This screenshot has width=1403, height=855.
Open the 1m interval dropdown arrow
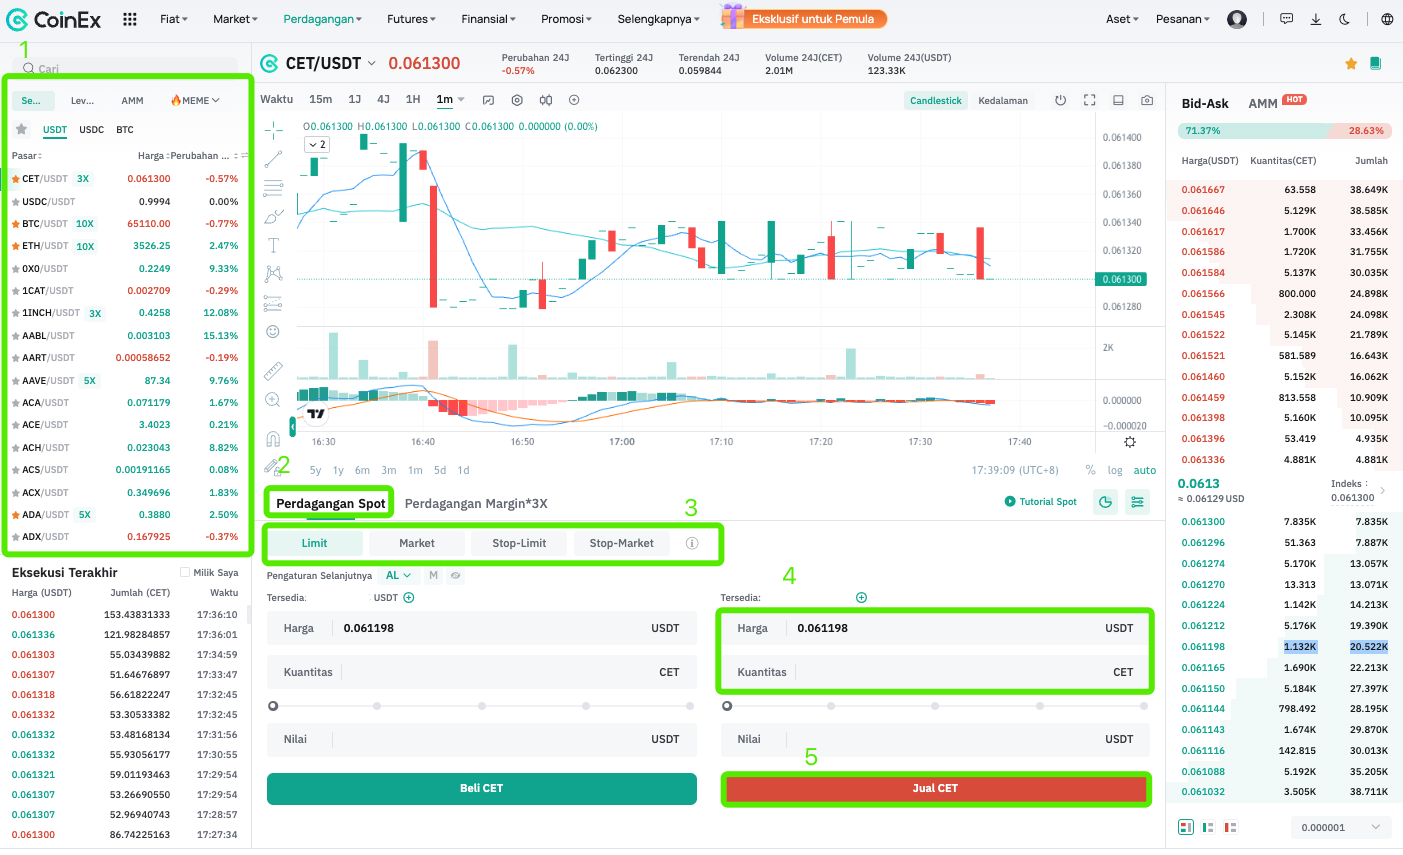coord(461,100)
